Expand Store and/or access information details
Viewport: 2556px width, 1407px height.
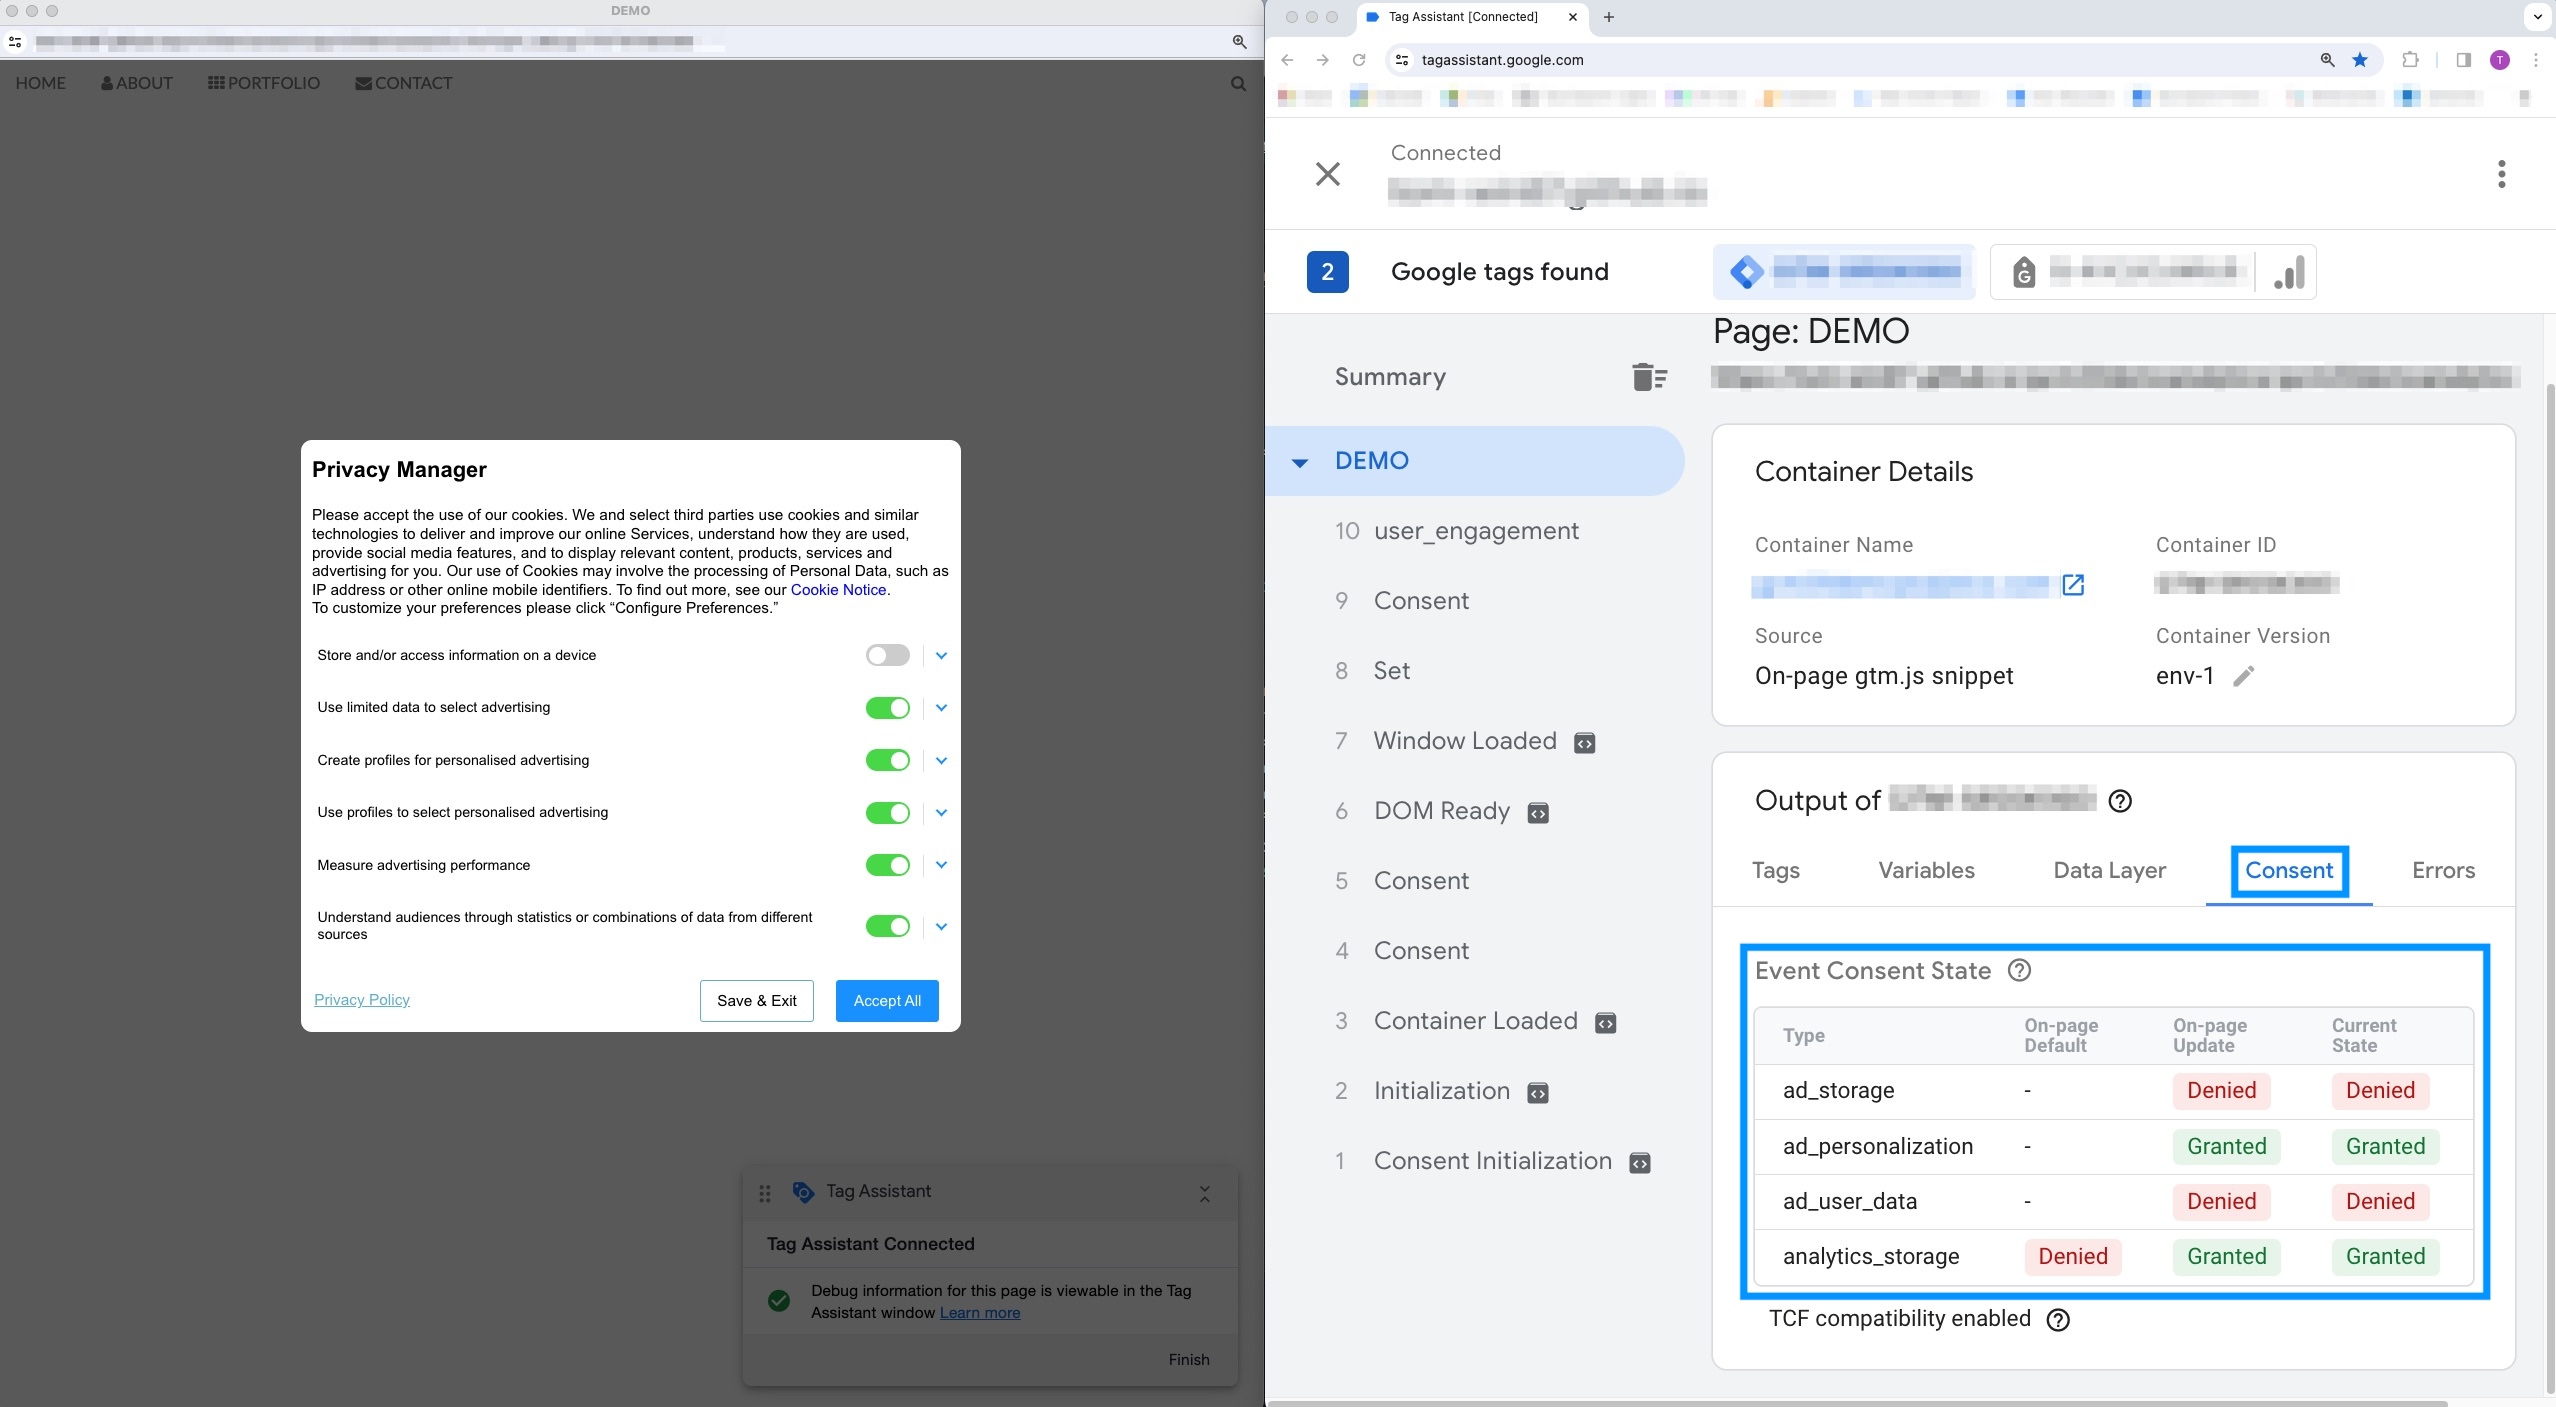[941, 656]
